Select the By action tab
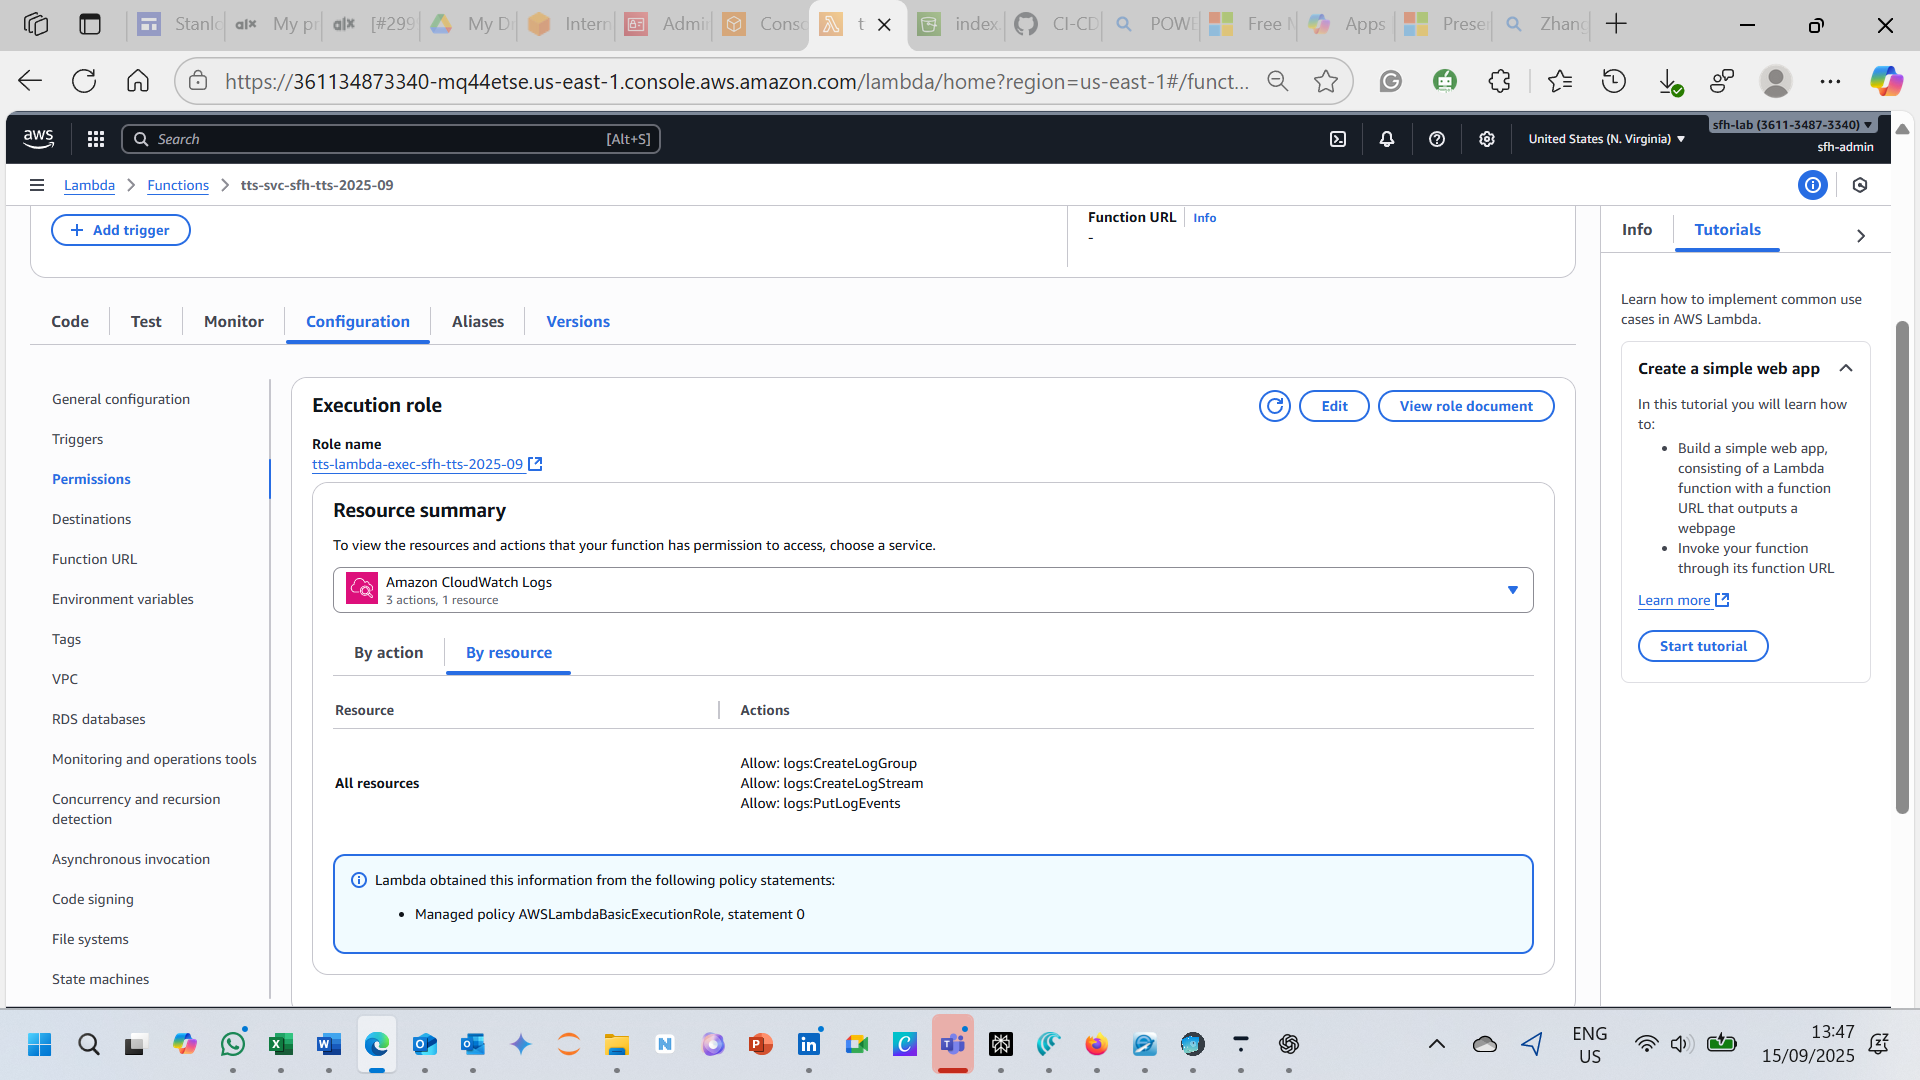The width and height of the screenshot is (1920, 1080). [x=389, y=652]
